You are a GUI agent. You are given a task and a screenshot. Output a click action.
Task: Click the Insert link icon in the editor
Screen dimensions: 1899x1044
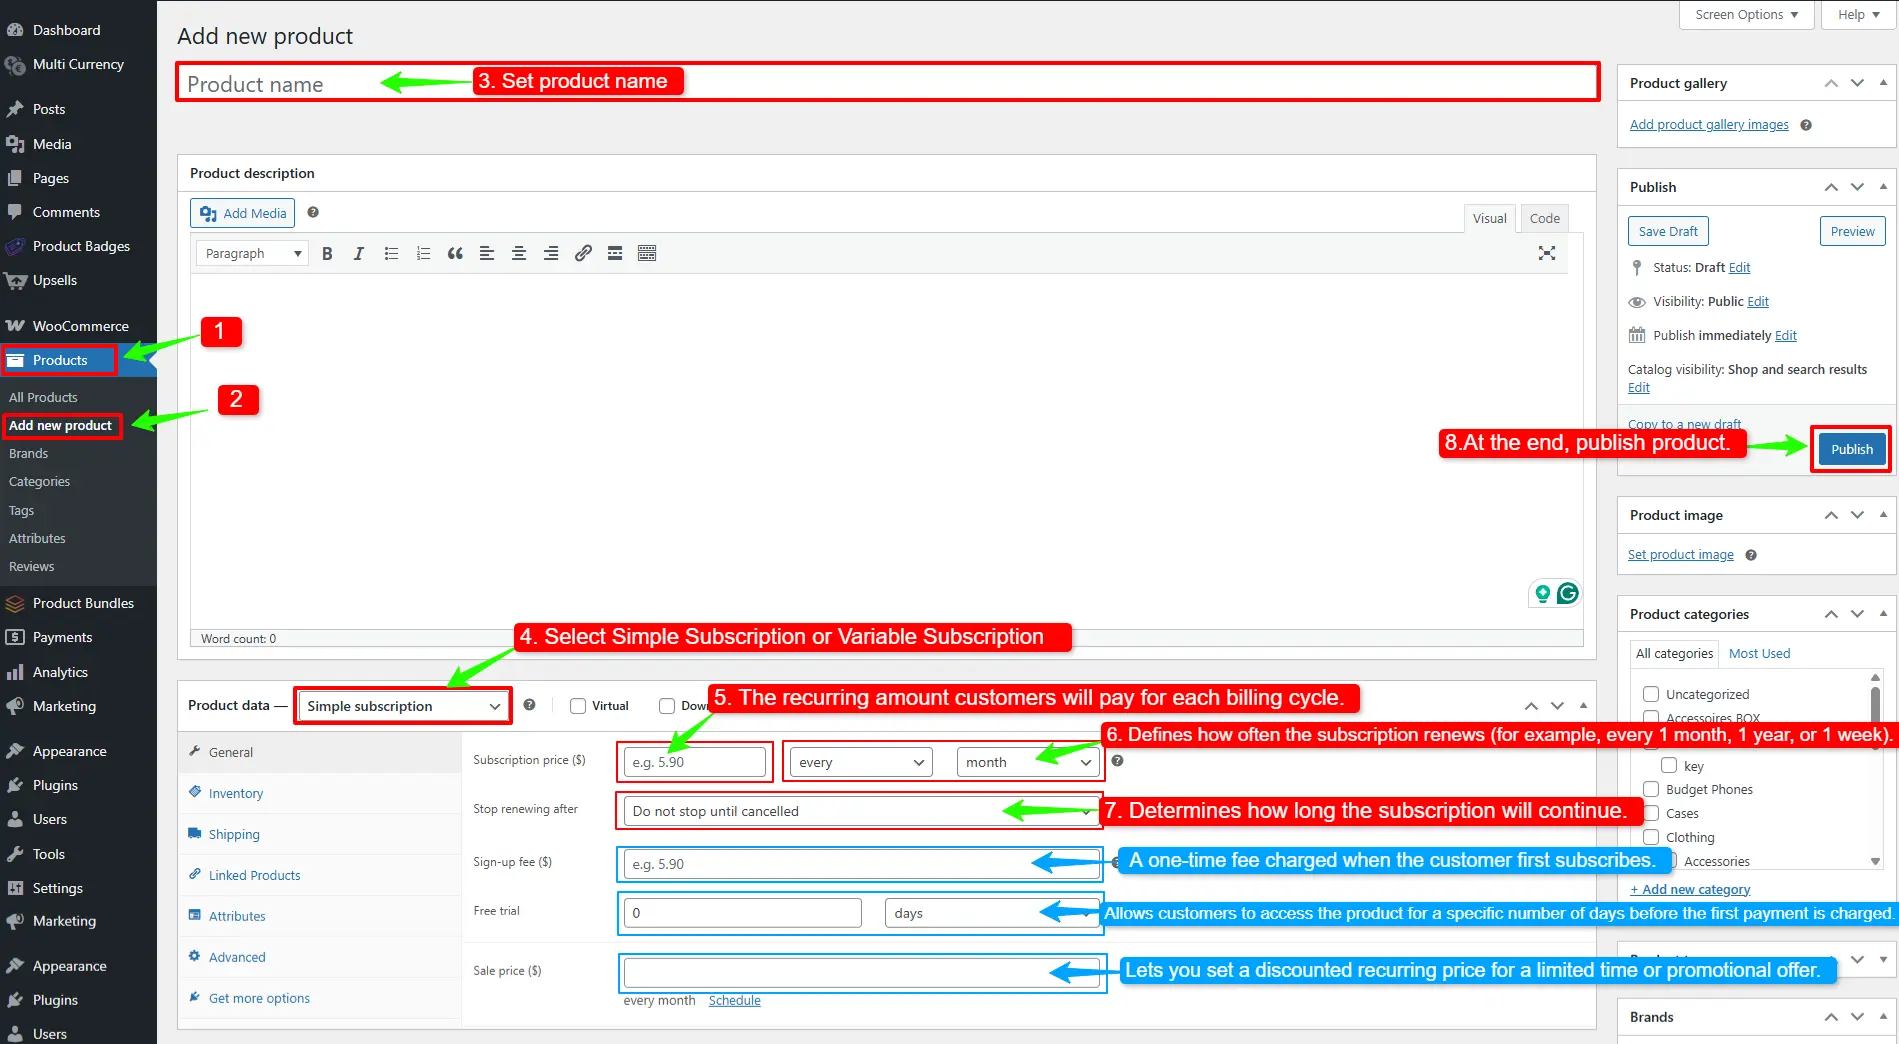pyautogui.click(x=583, y=254)
